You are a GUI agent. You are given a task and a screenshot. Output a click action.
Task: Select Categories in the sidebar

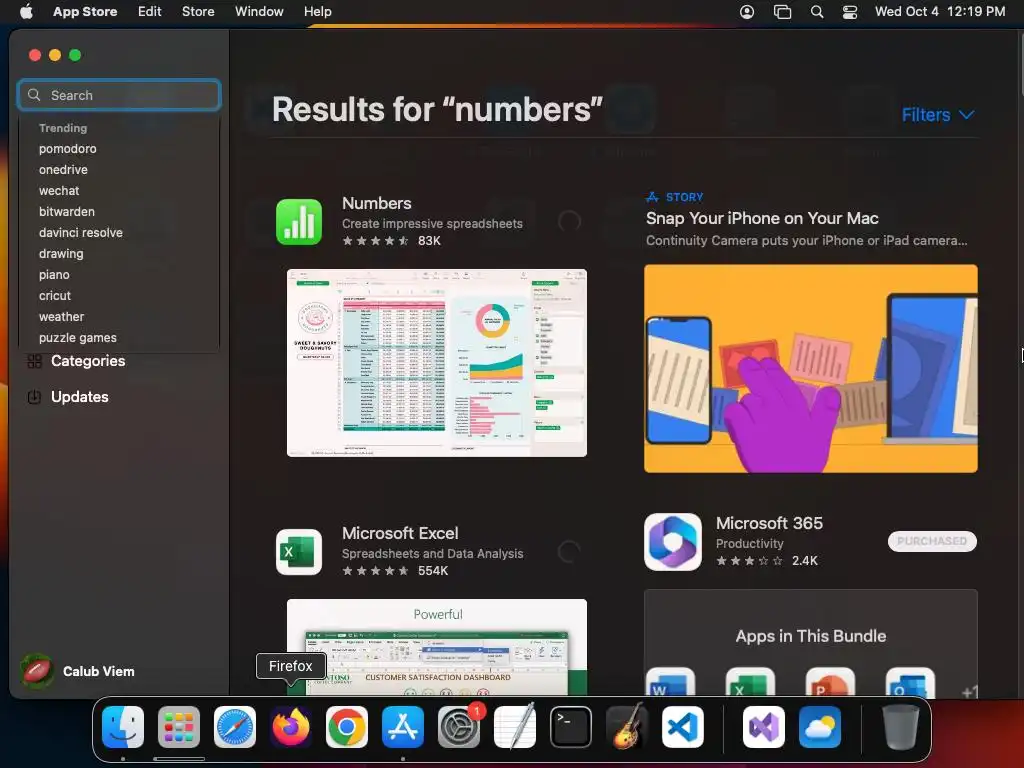pyautogui.click(x=76, y=360)
